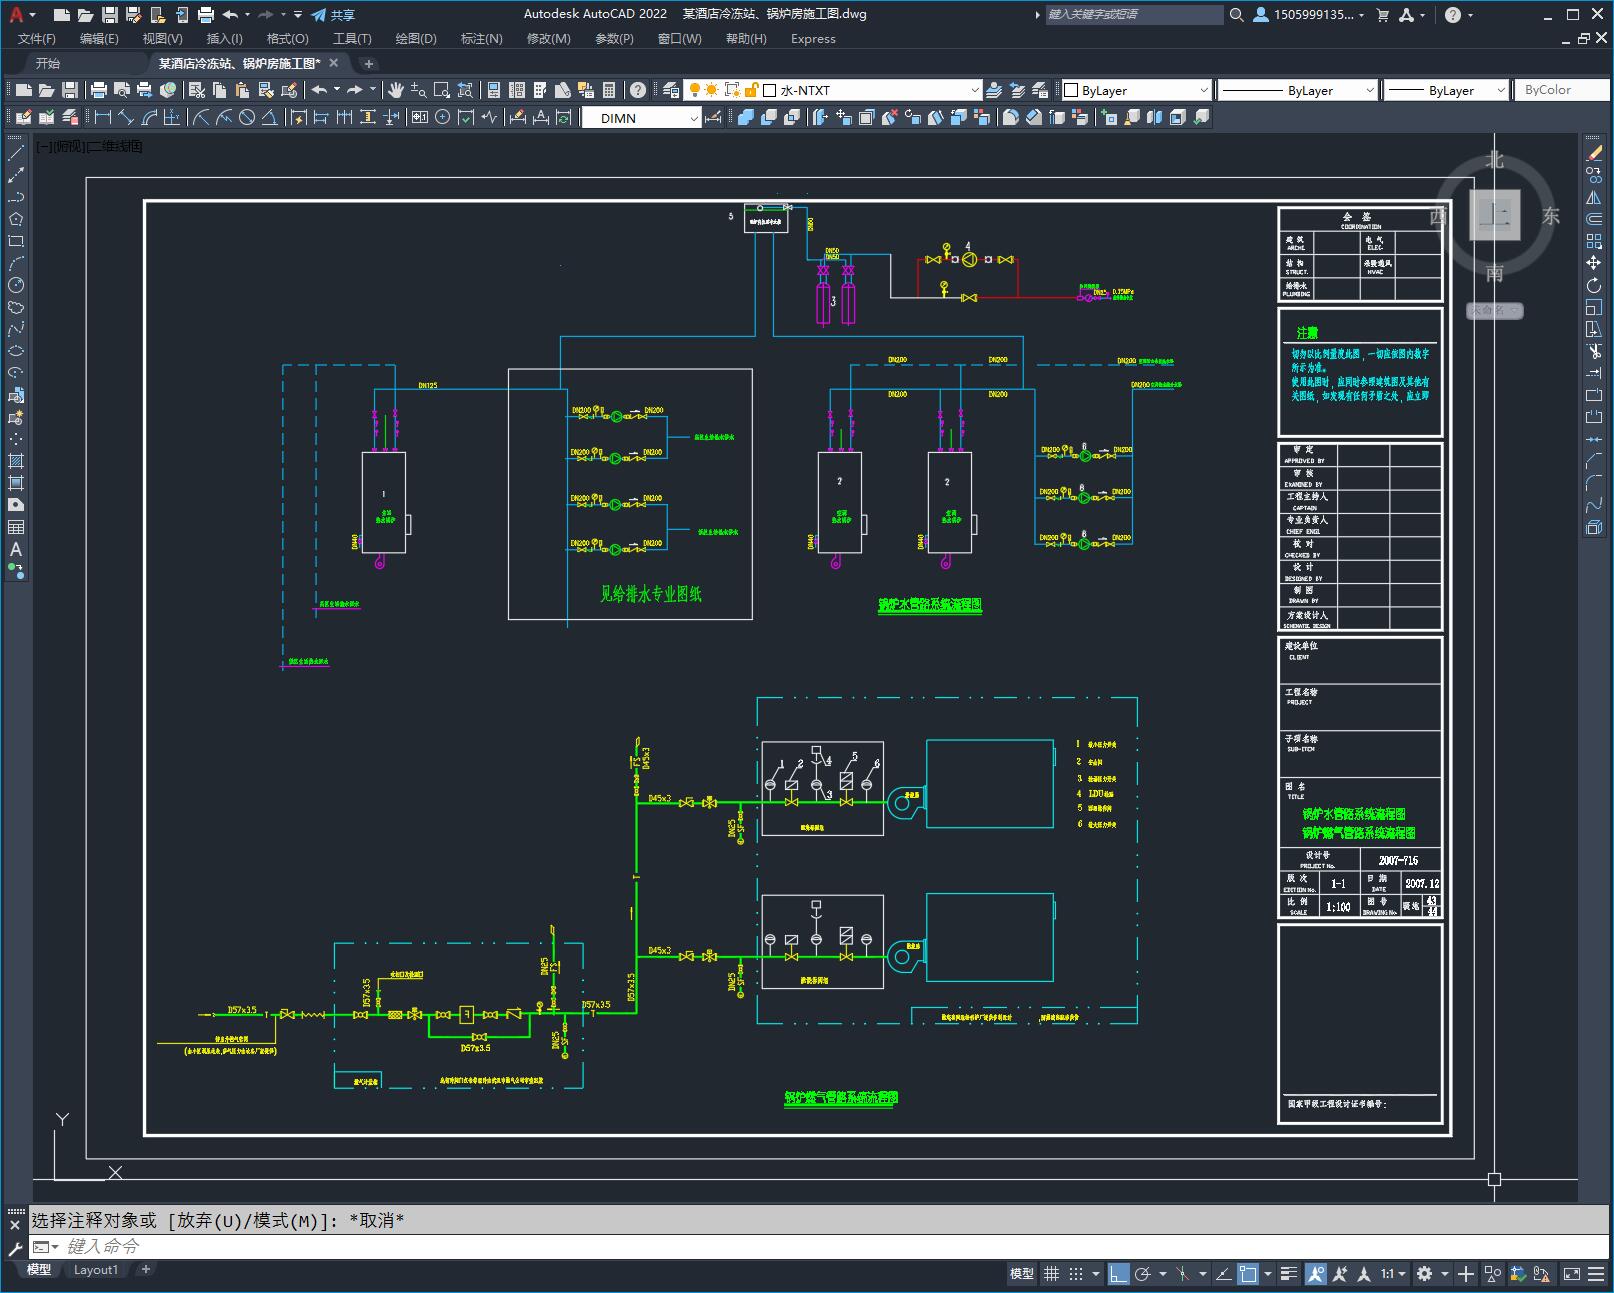Select the Line tool in draw toolbar
The height and width of the screenshot is (1293, 1614).
16,153
